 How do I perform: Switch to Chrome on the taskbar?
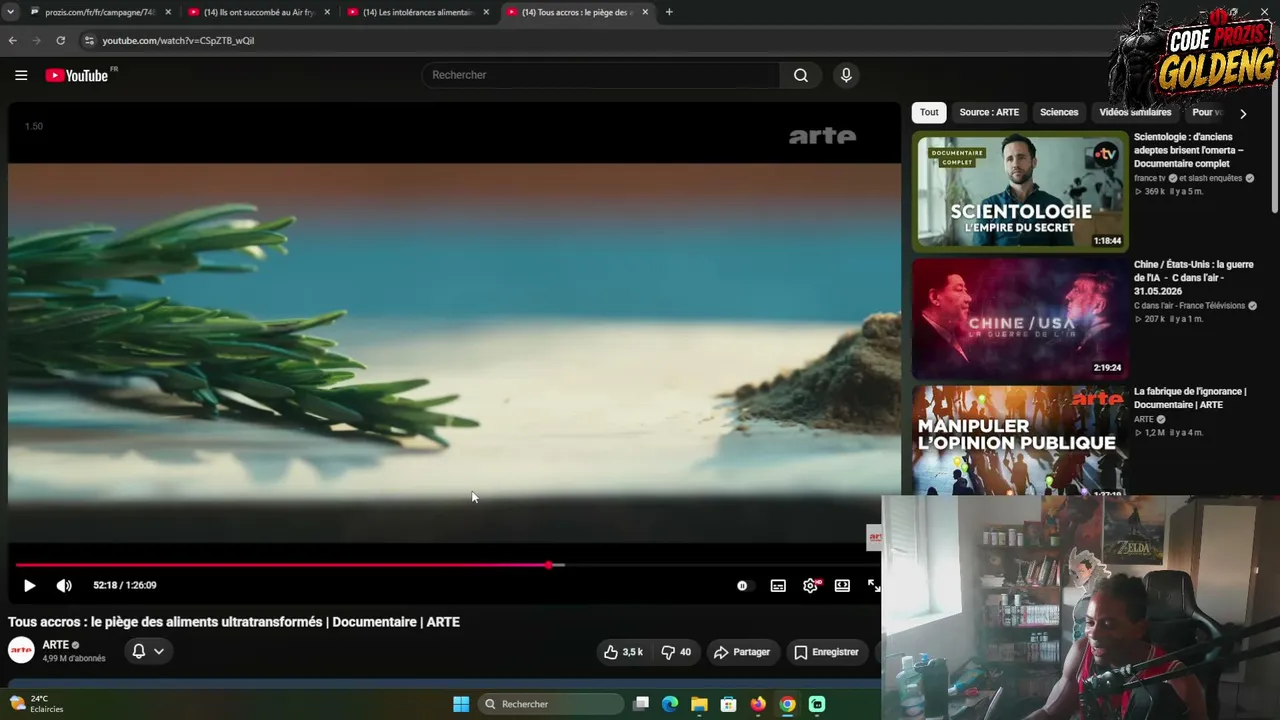pos(788,704)
